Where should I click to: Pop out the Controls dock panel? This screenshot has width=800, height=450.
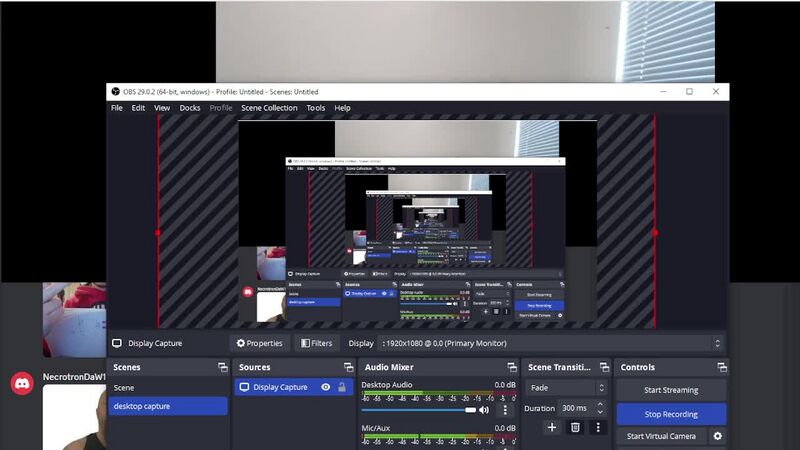720,367
